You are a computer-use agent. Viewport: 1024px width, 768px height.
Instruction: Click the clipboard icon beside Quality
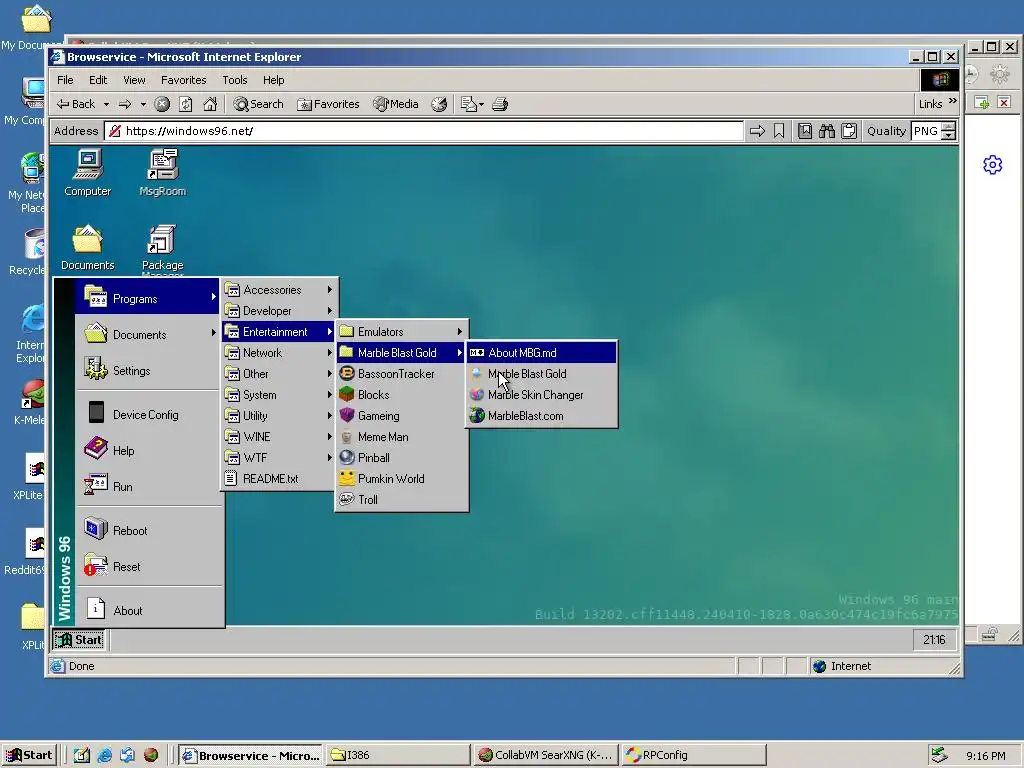(x=849, y=131)
